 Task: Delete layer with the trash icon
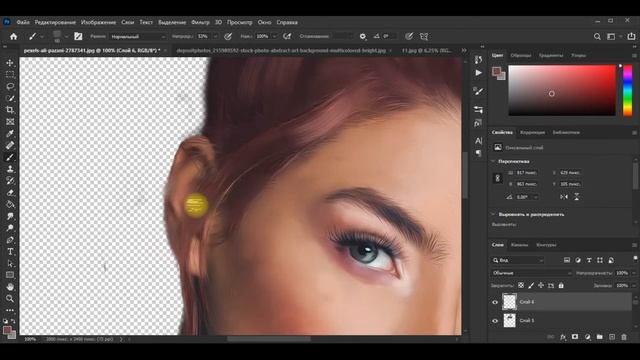[x=624, y=337]
